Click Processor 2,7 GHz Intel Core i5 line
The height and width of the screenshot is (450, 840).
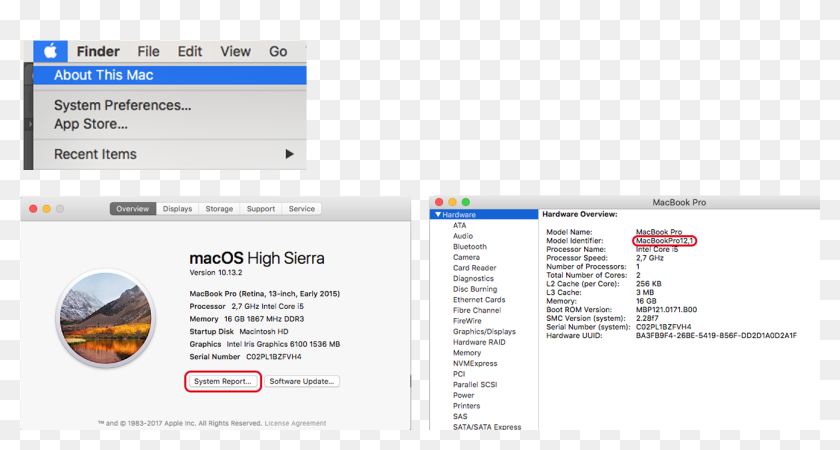coord(246,306)
